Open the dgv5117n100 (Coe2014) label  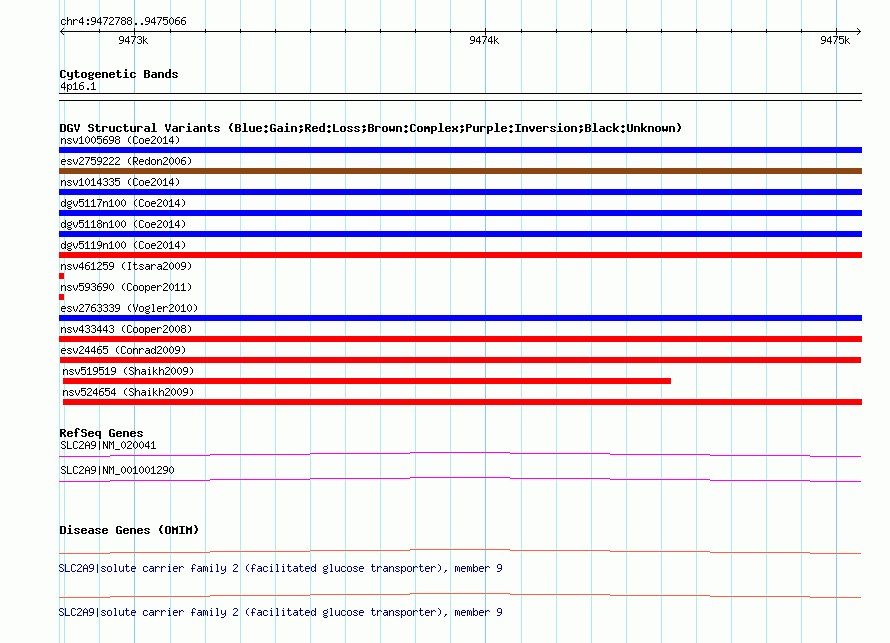pos(123,203)
